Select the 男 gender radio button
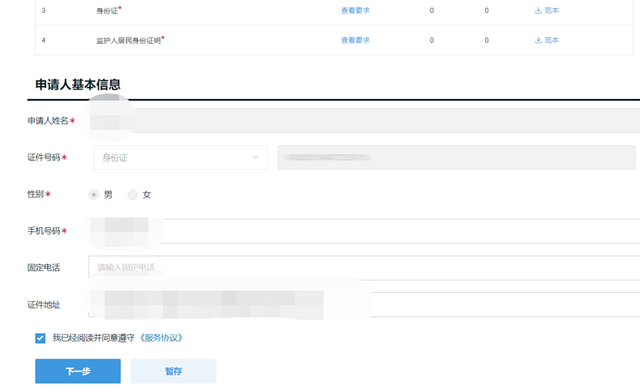640x392 pixels. pos(93,195)
